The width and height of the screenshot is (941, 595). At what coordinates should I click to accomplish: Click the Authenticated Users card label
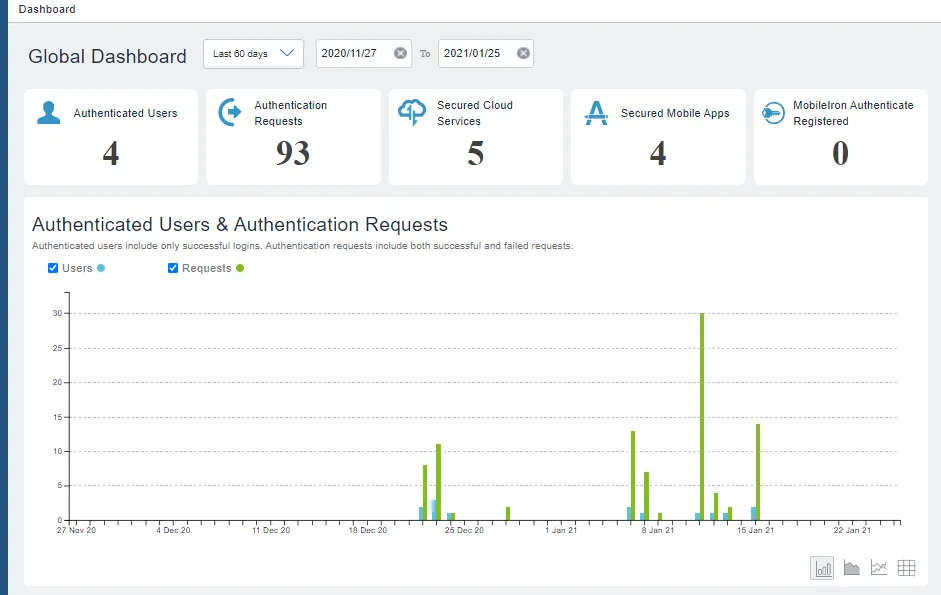(x=125, y=113)
